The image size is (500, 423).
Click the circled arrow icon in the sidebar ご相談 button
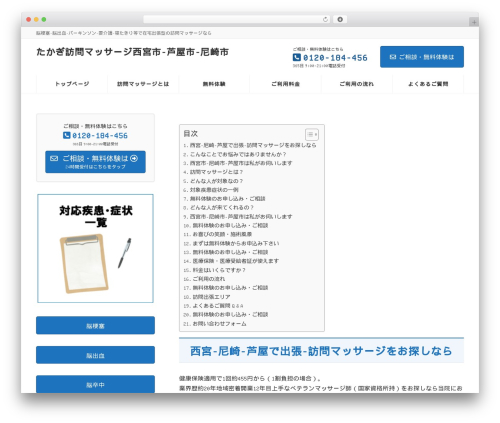coord(134,158)
